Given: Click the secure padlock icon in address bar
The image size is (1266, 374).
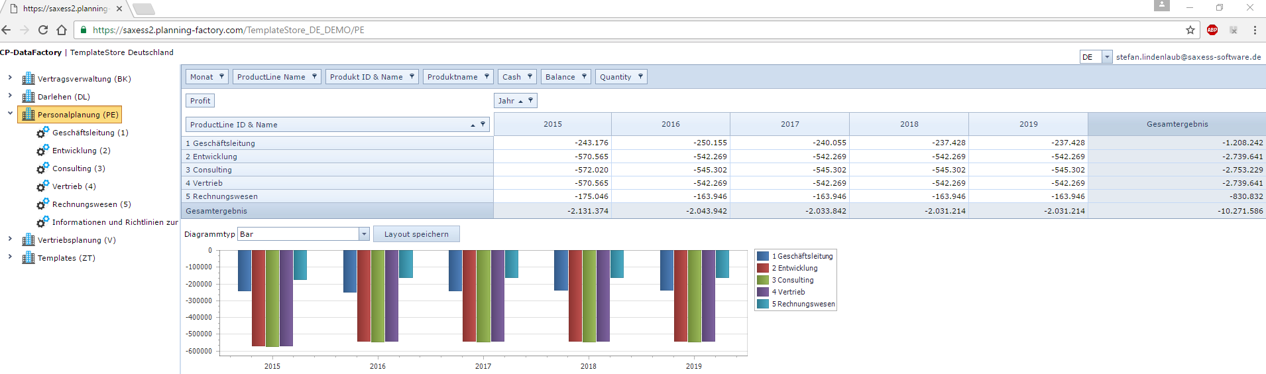Looking at the screenshot, I should pyautogui.click(x=83, y=30).
